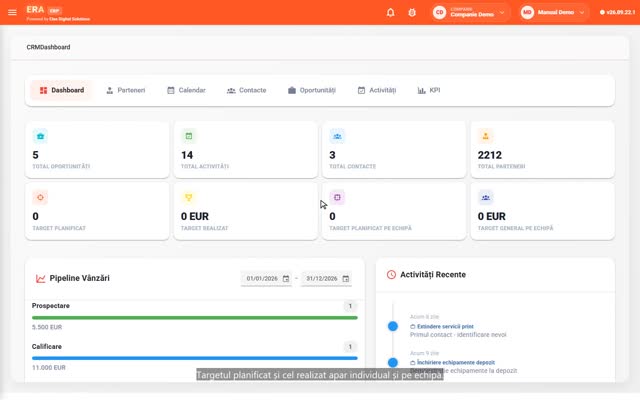
Task: Open the start date calendar picker icon
Action: pyautogui.click(x=286, y=279)
